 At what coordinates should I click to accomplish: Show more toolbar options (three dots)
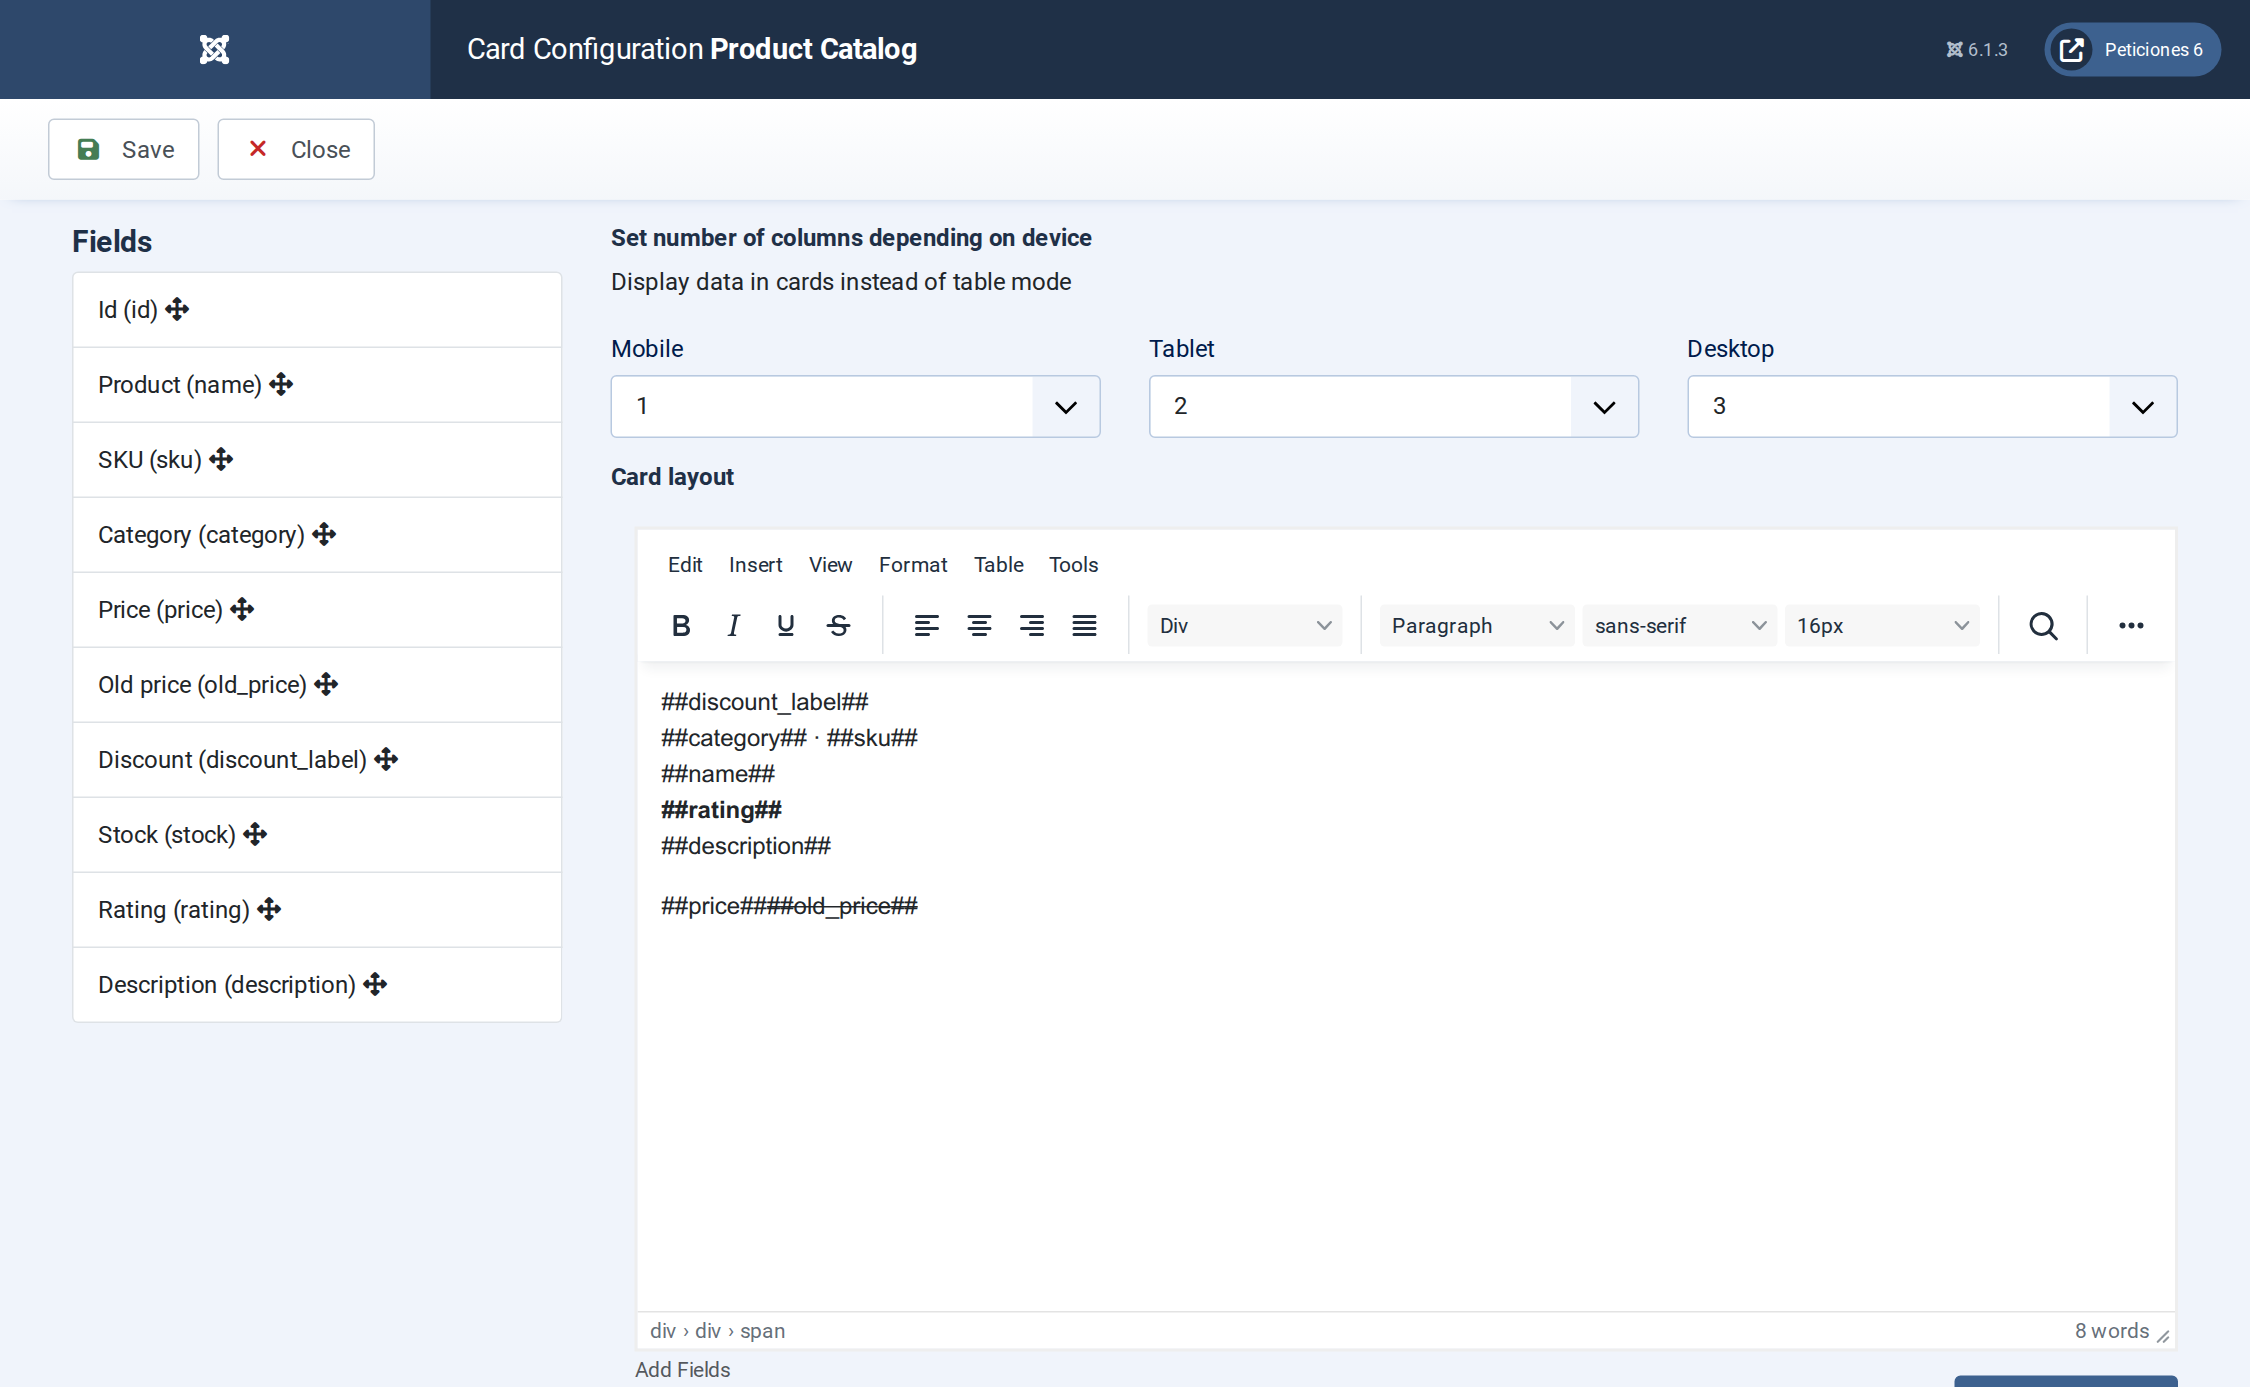2131,626
